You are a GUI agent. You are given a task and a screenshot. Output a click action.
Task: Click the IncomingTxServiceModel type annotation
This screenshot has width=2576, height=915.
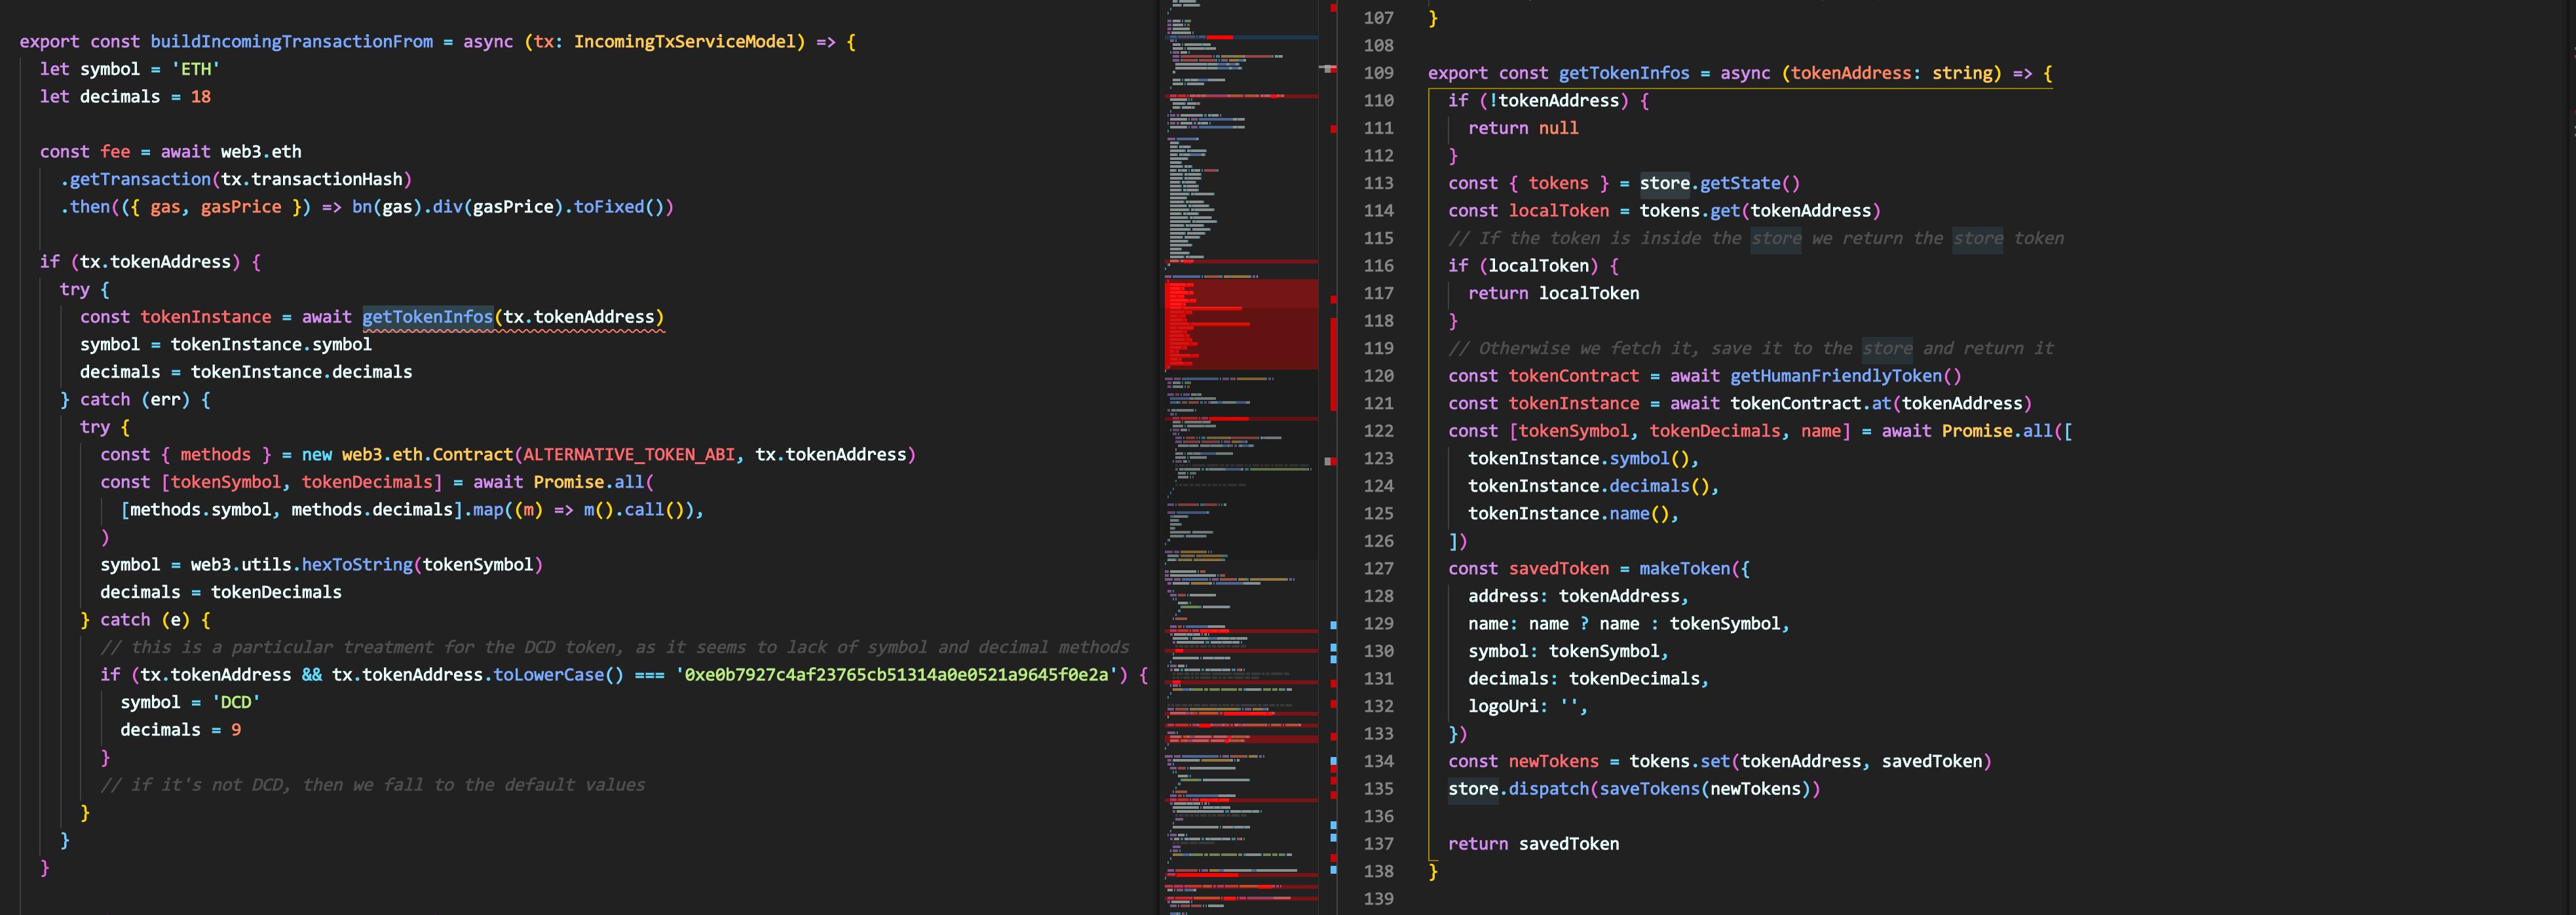pos(685,42)
